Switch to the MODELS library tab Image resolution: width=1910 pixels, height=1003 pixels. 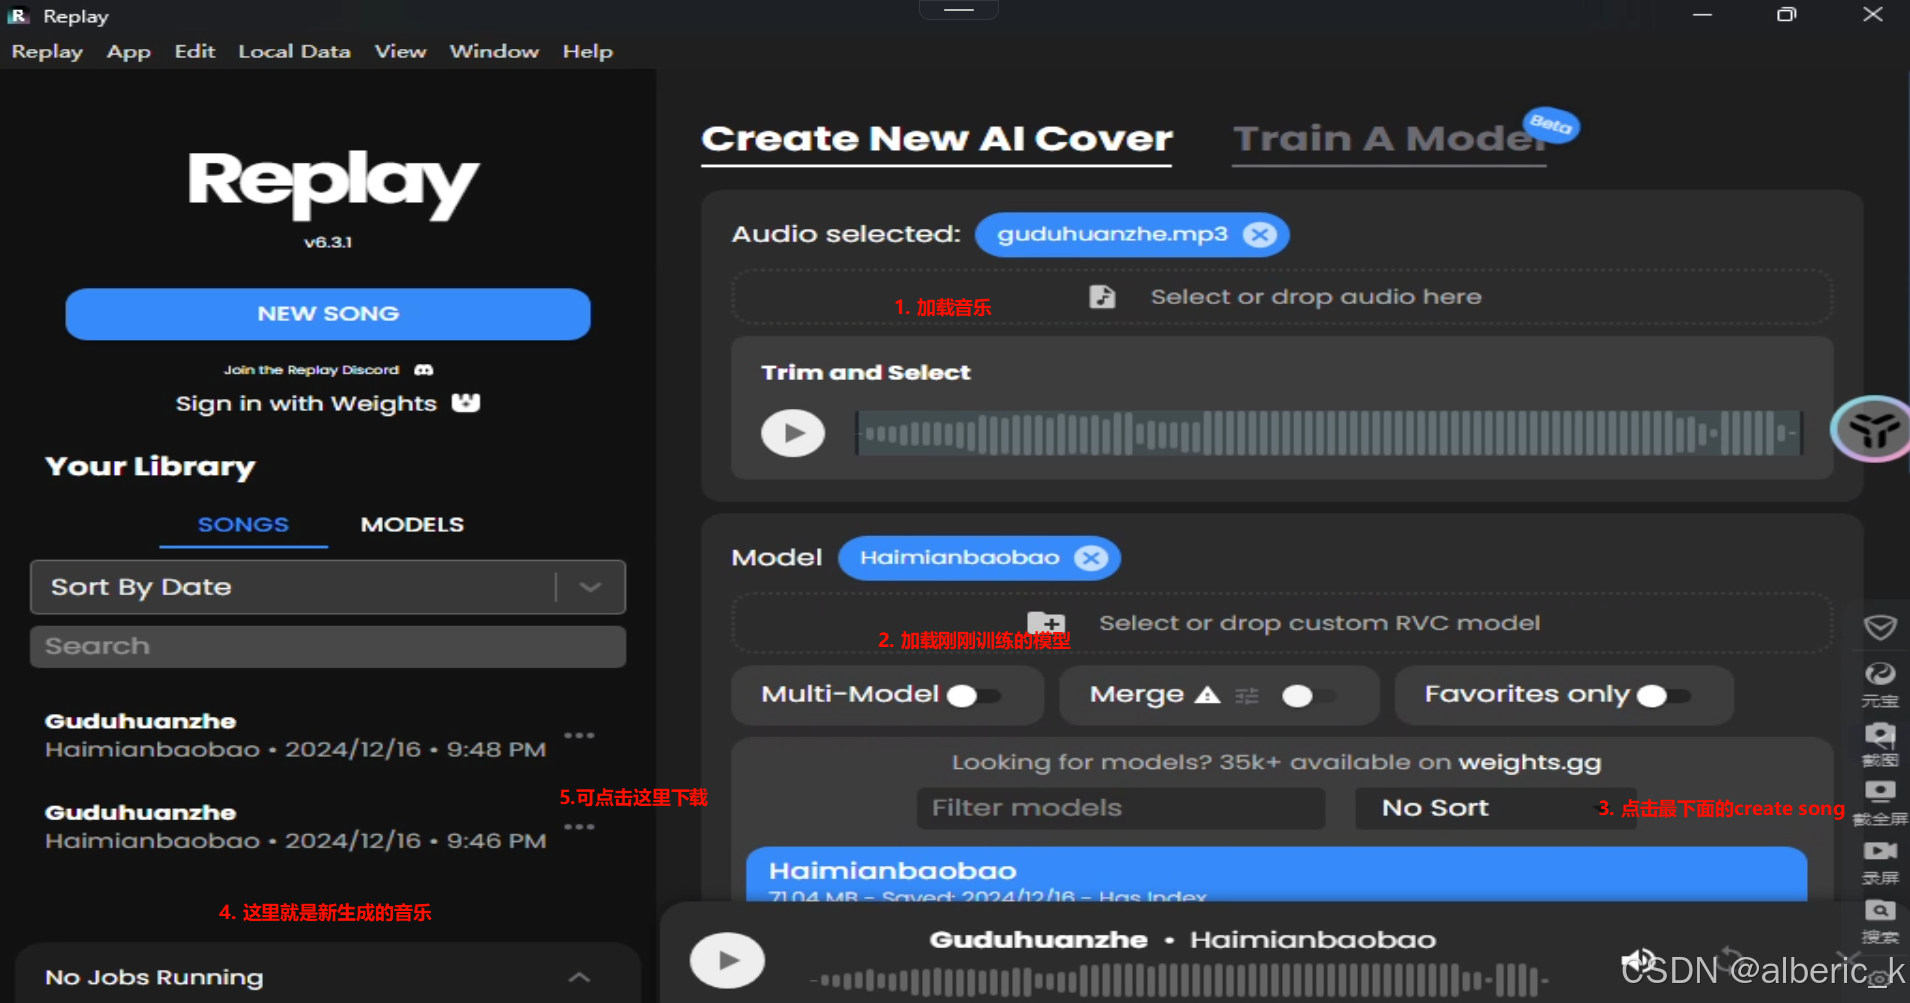click(x=412, y=525)
